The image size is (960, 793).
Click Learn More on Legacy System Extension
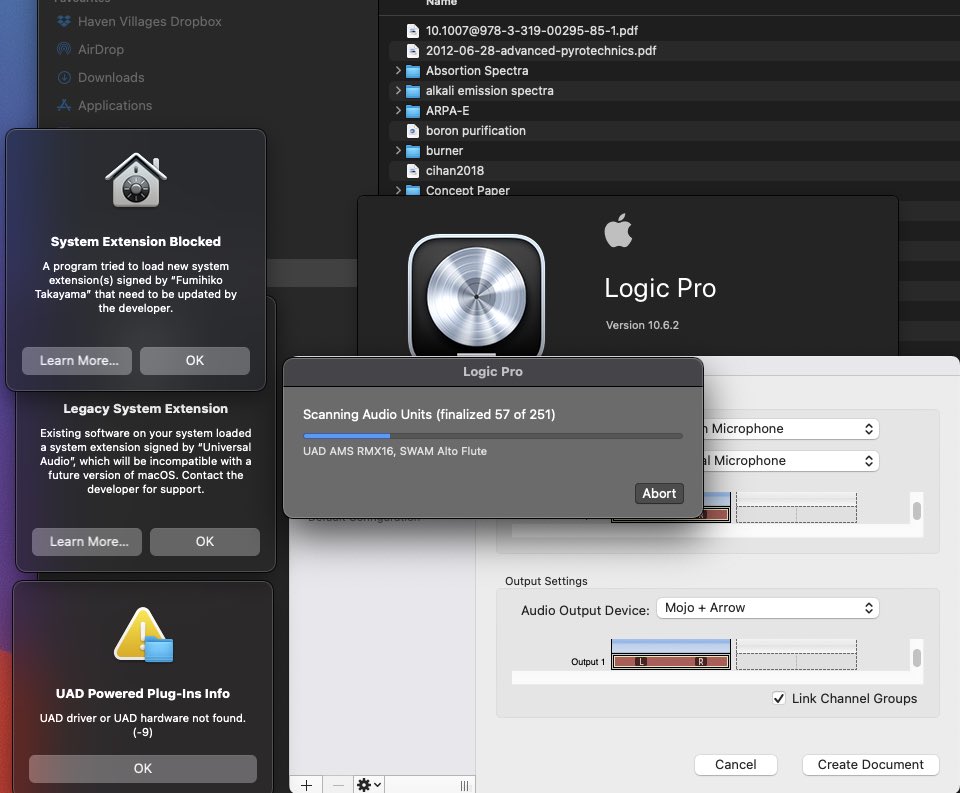click(87, 542)
